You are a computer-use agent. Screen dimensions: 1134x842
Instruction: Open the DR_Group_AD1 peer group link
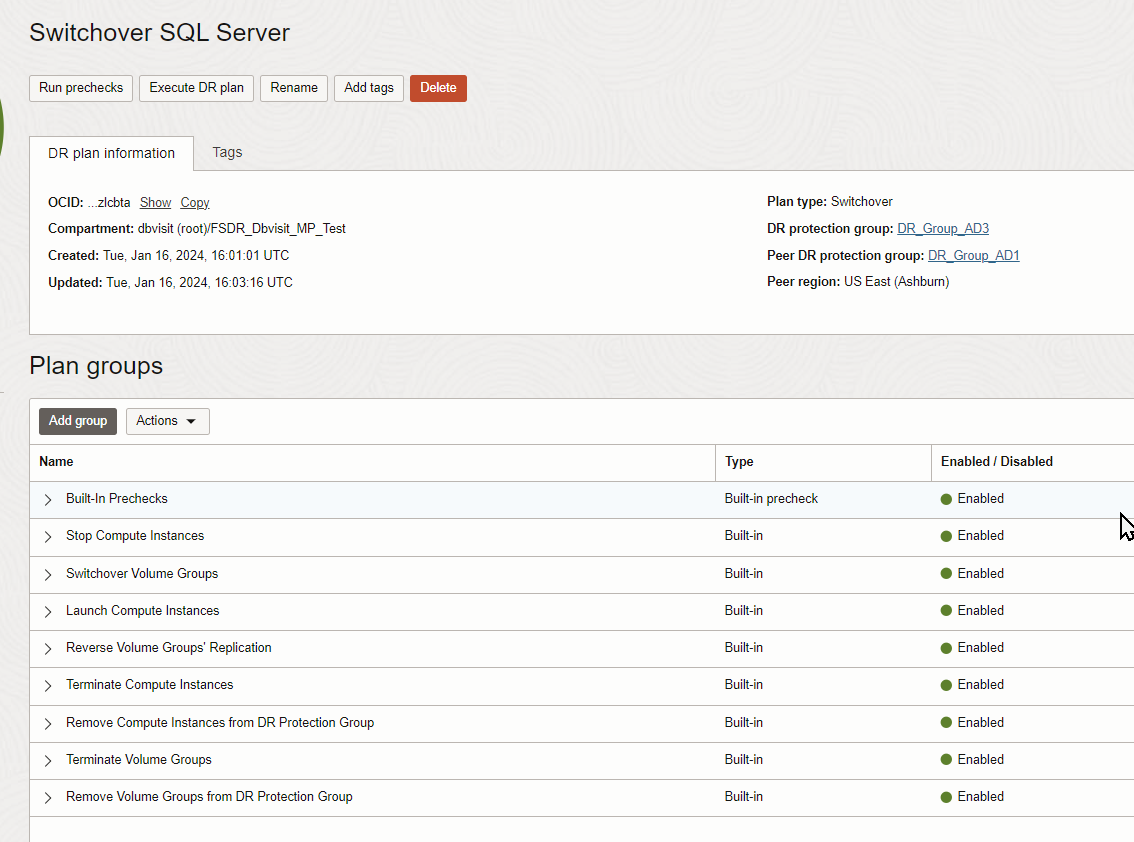click(x=973, y=256)
